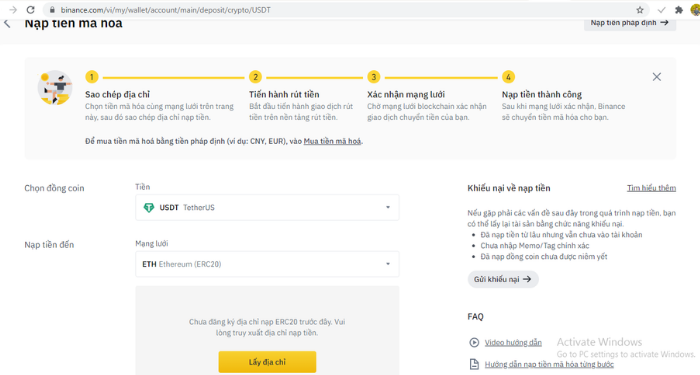Screen dimensions: 700x375
Task: Click the browser forward arrow
Action: tap(13, 10)
